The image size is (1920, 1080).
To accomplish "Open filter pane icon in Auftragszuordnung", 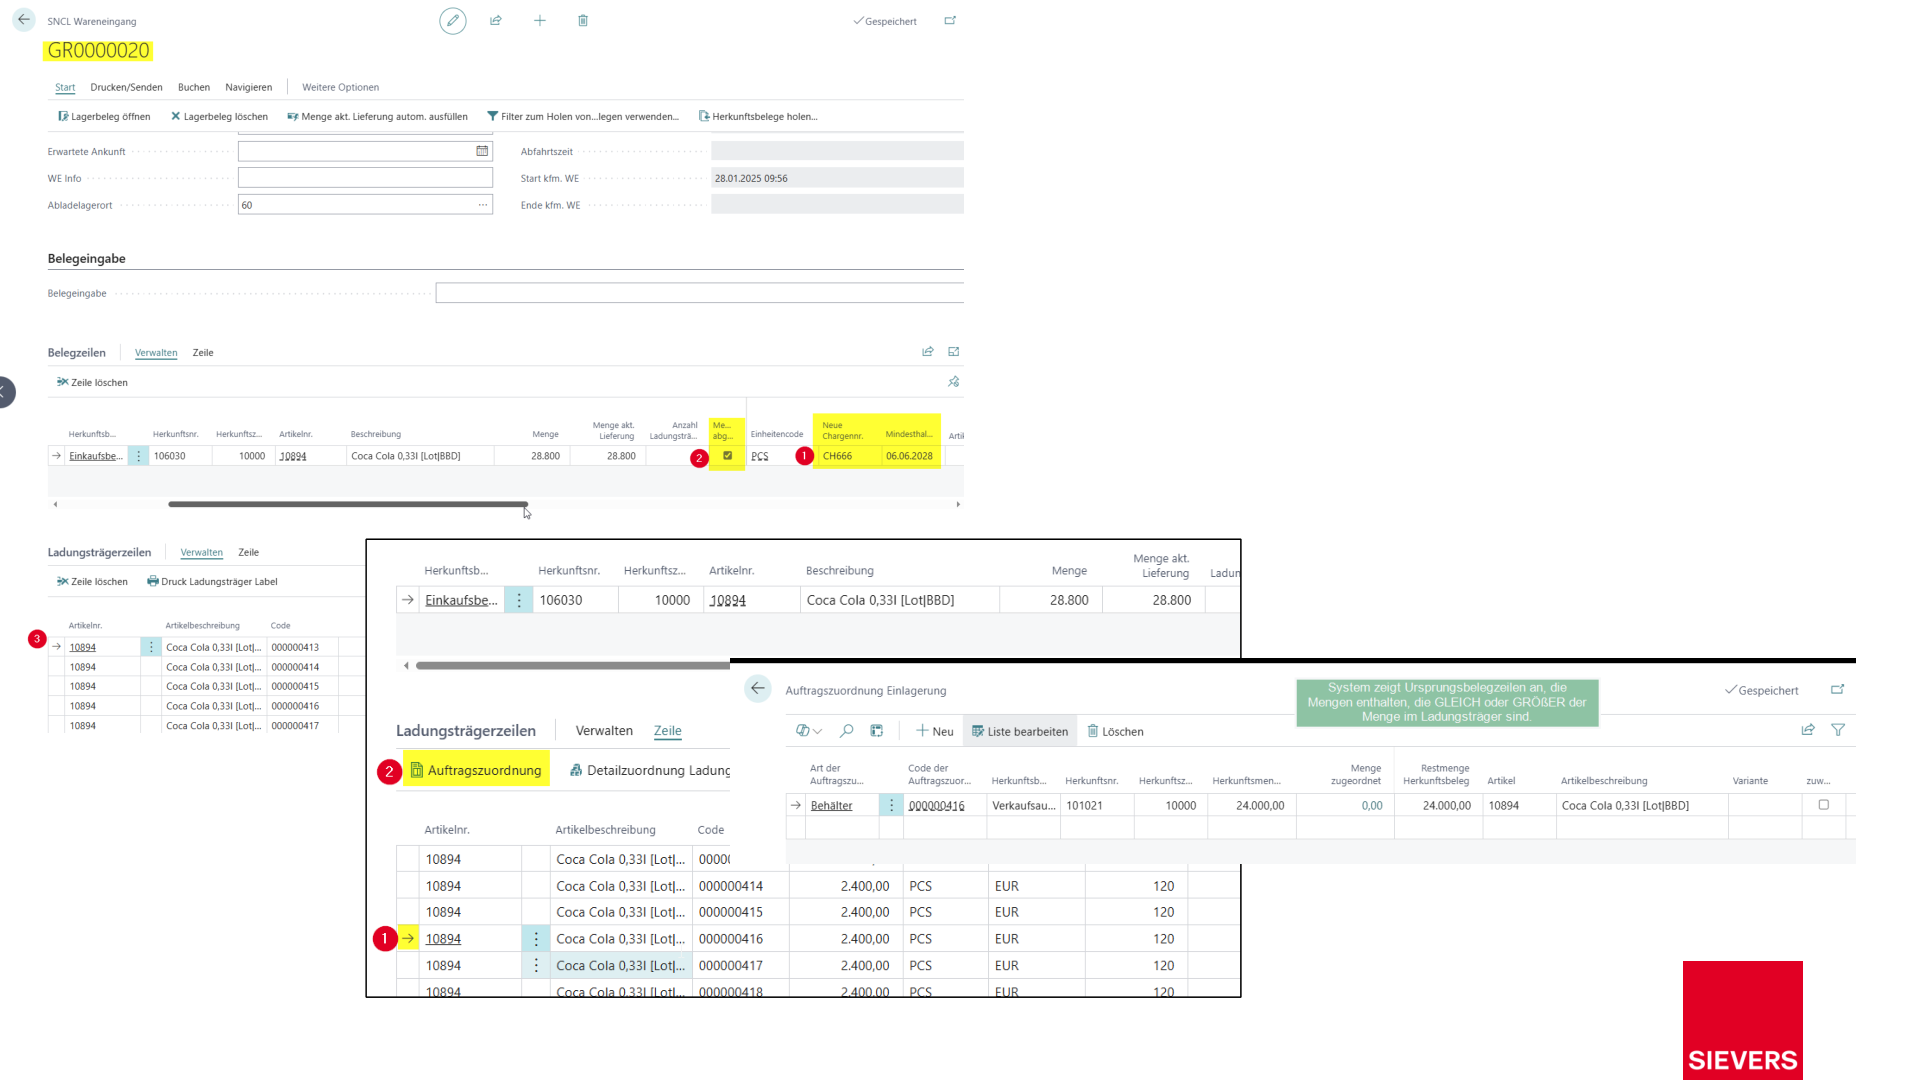I will tap(1838, 730).
